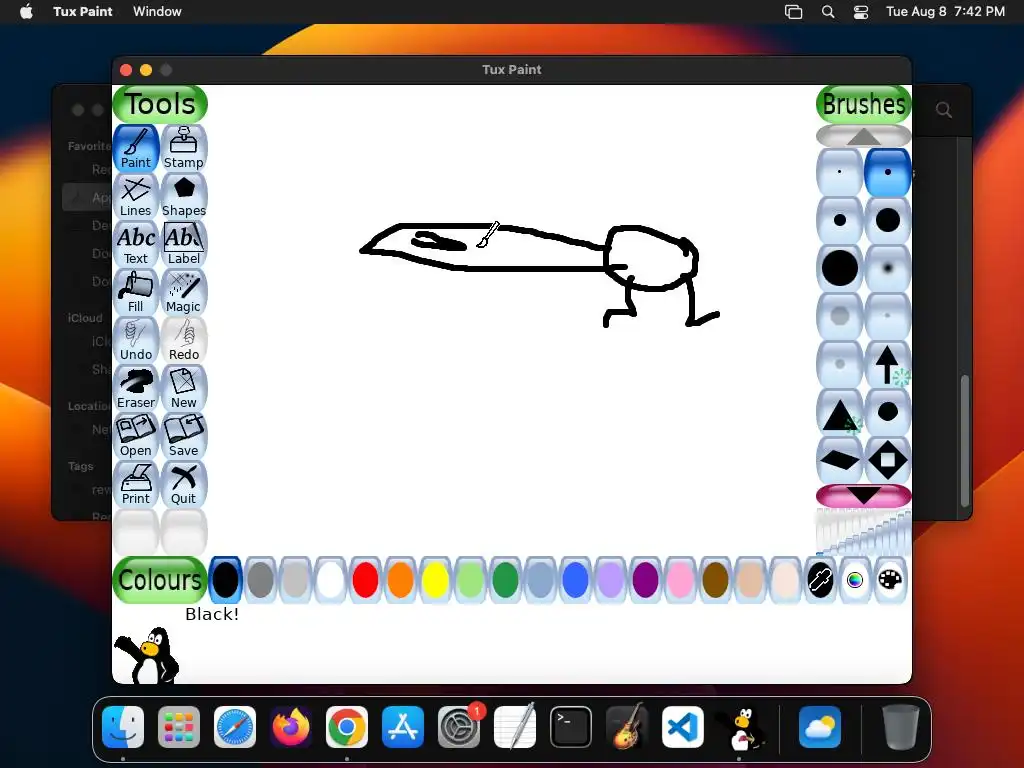1024x768 pixels.
Task: Choose the Lines tool
Action: coord(136,197)
